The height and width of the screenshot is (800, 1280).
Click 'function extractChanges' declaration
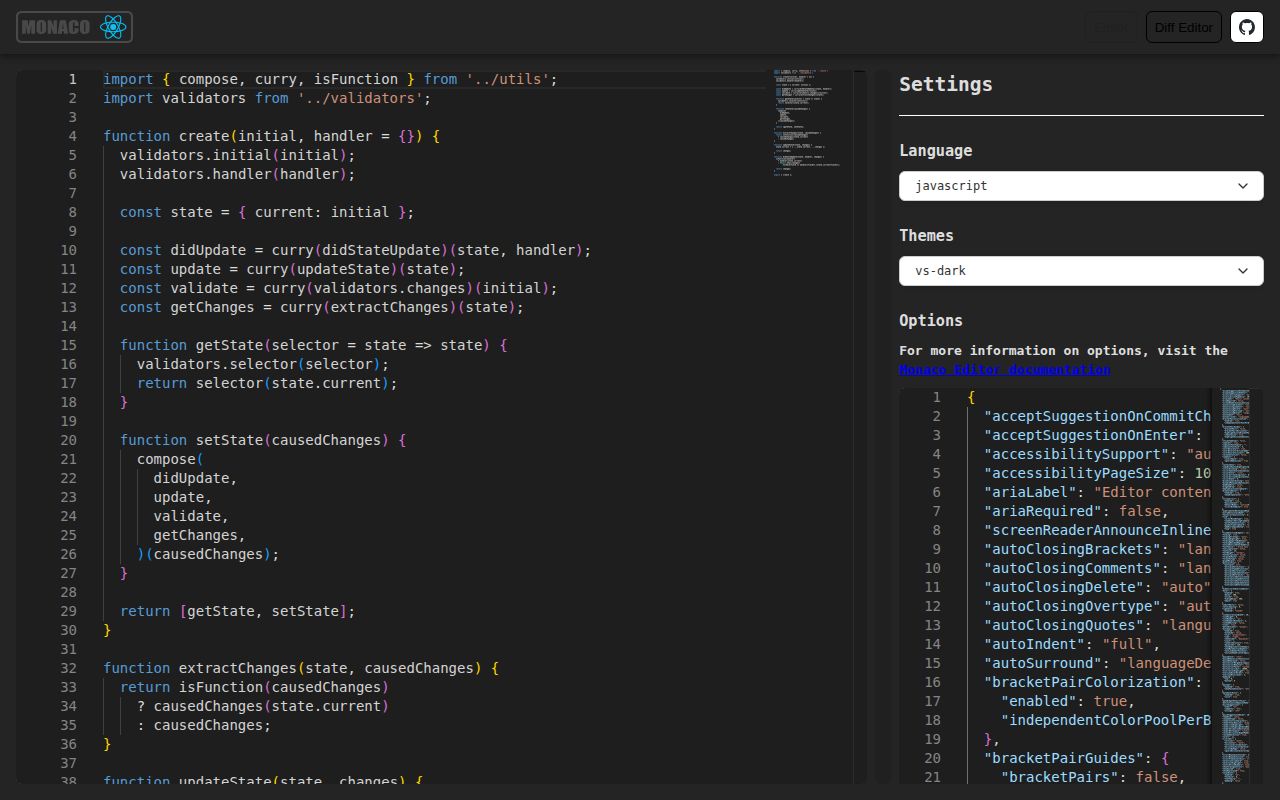click(301, 668)
